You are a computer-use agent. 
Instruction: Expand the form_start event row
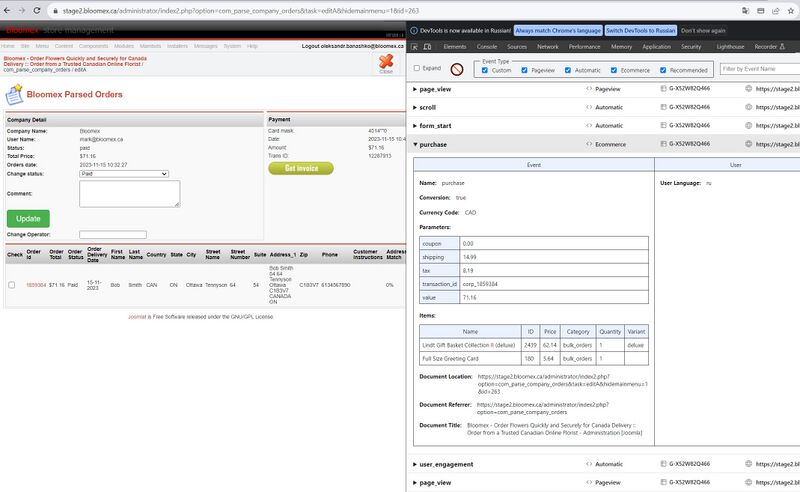coord(415,126)
